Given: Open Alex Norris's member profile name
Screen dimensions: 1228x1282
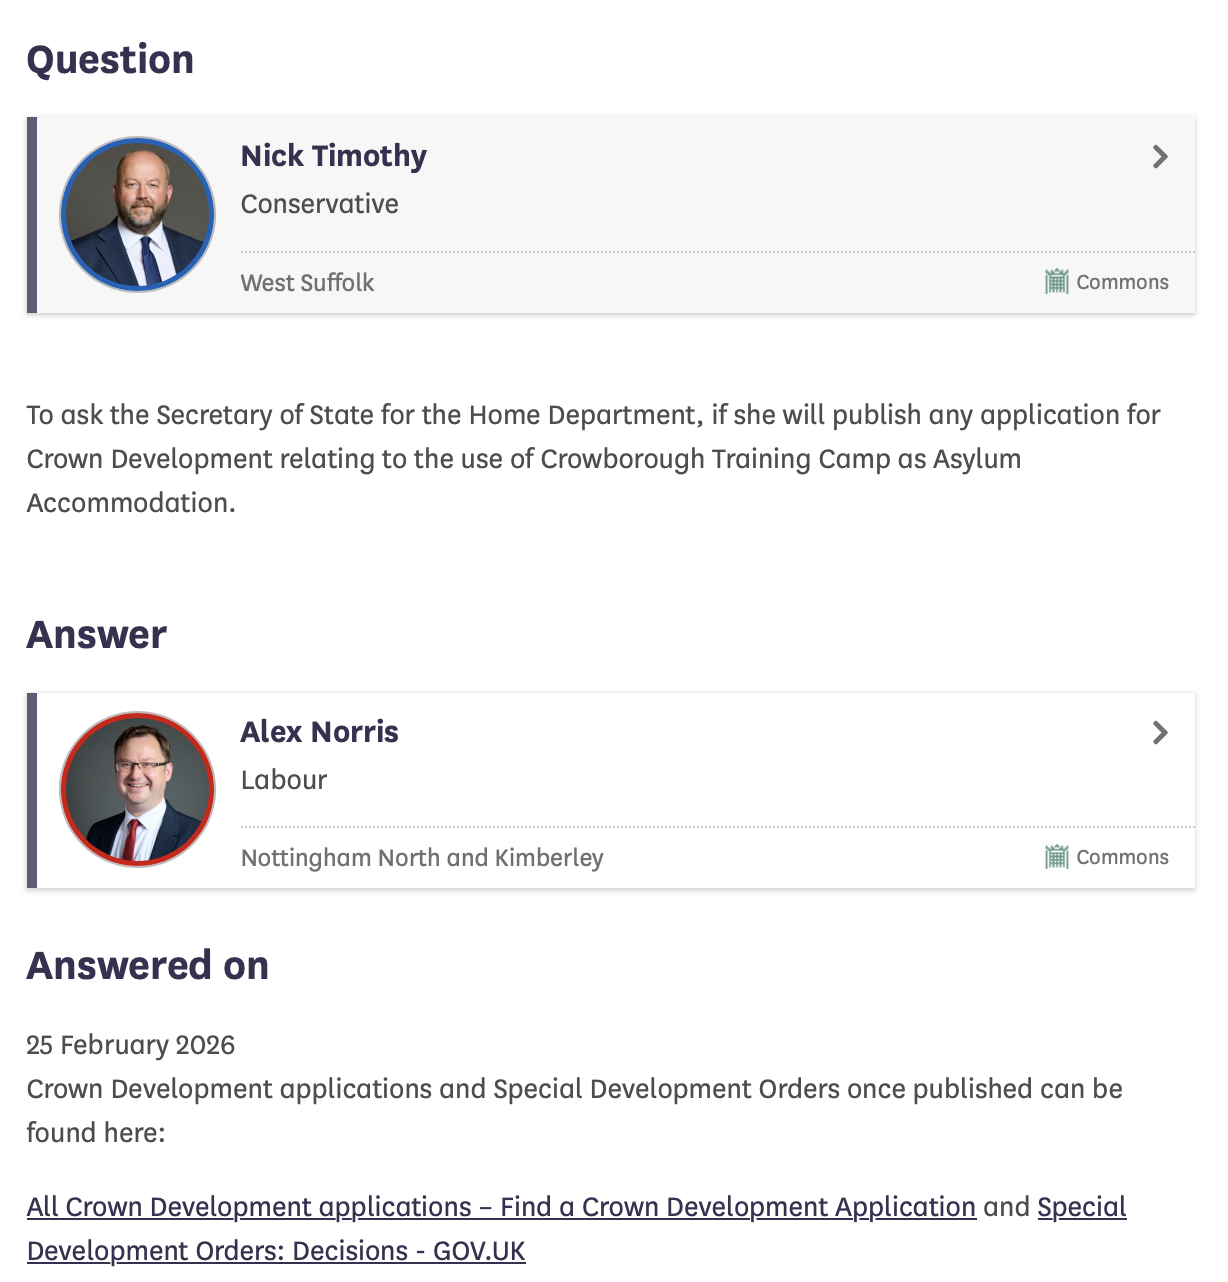Looking at the screenshot, I should [x=319, y=732].
